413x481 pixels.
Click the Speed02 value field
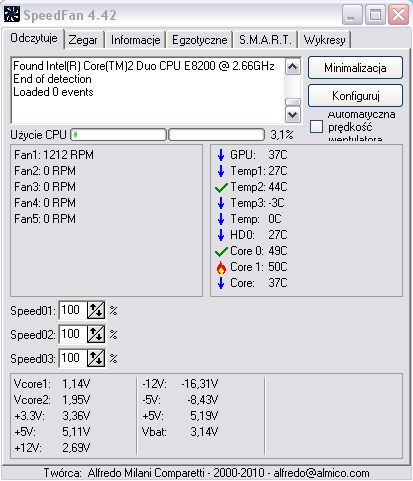(73, 334)
